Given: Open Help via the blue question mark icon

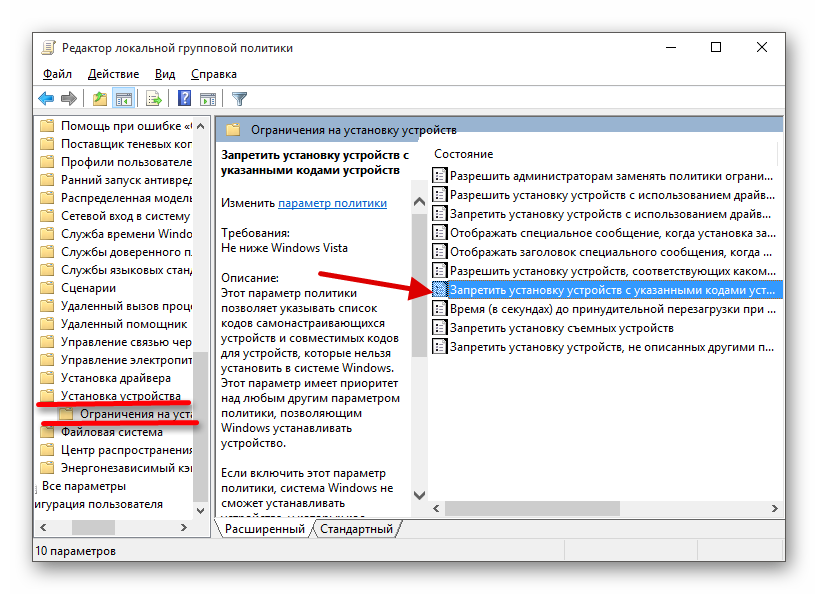Looking at the screenshot, I should pos(185,98).
